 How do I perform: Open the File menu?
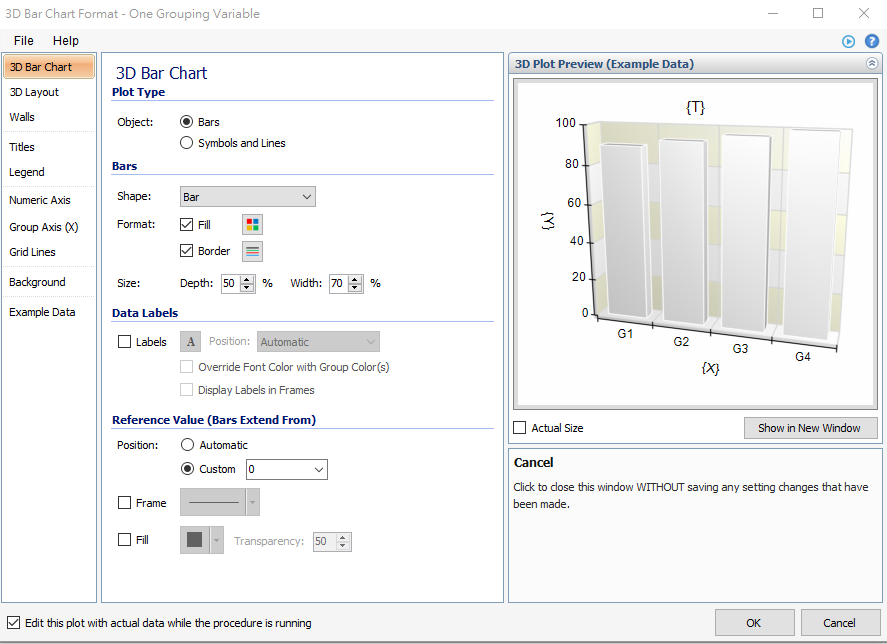[23, 40]
